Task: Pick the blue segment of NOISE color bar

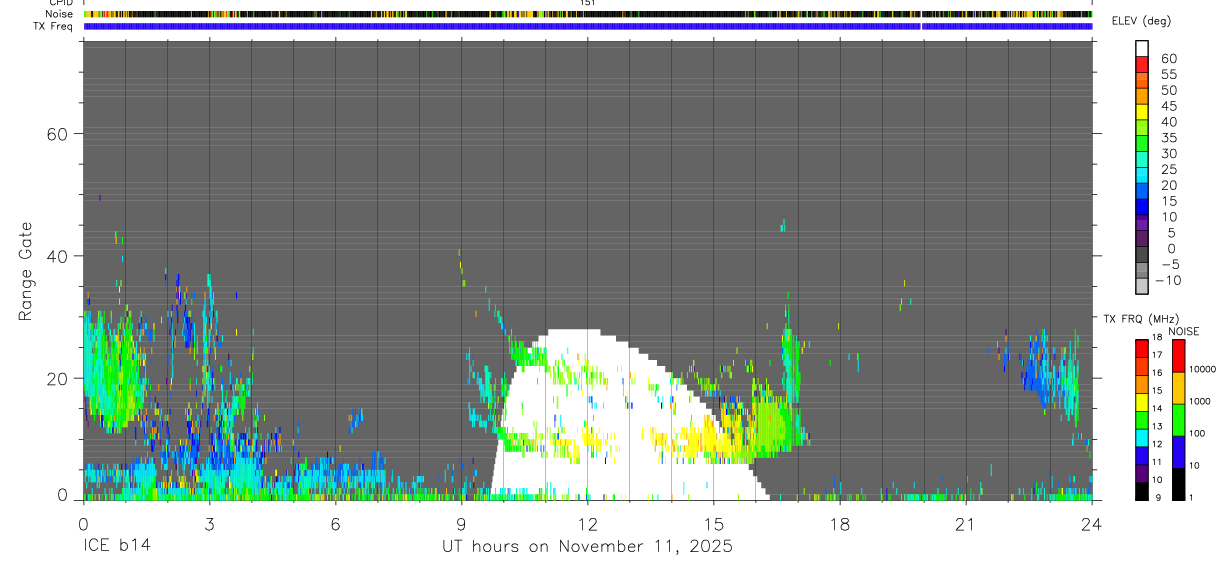Action: [1178, 451]
